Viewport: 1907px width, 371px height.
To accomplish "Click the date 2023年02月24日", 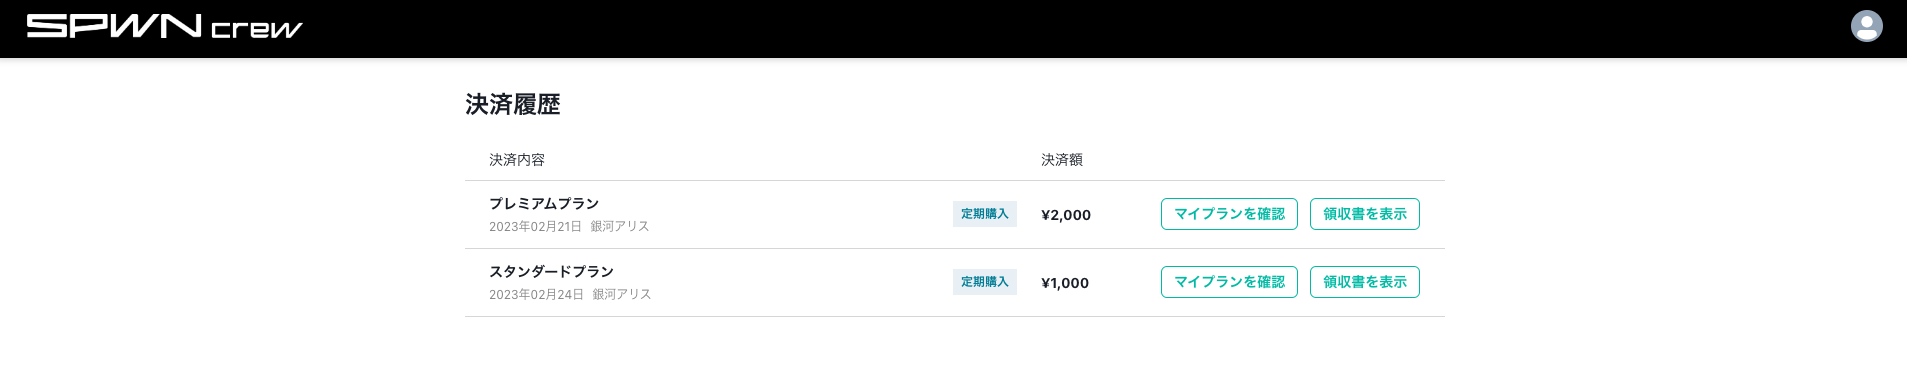I will click(x=536, y=295).
